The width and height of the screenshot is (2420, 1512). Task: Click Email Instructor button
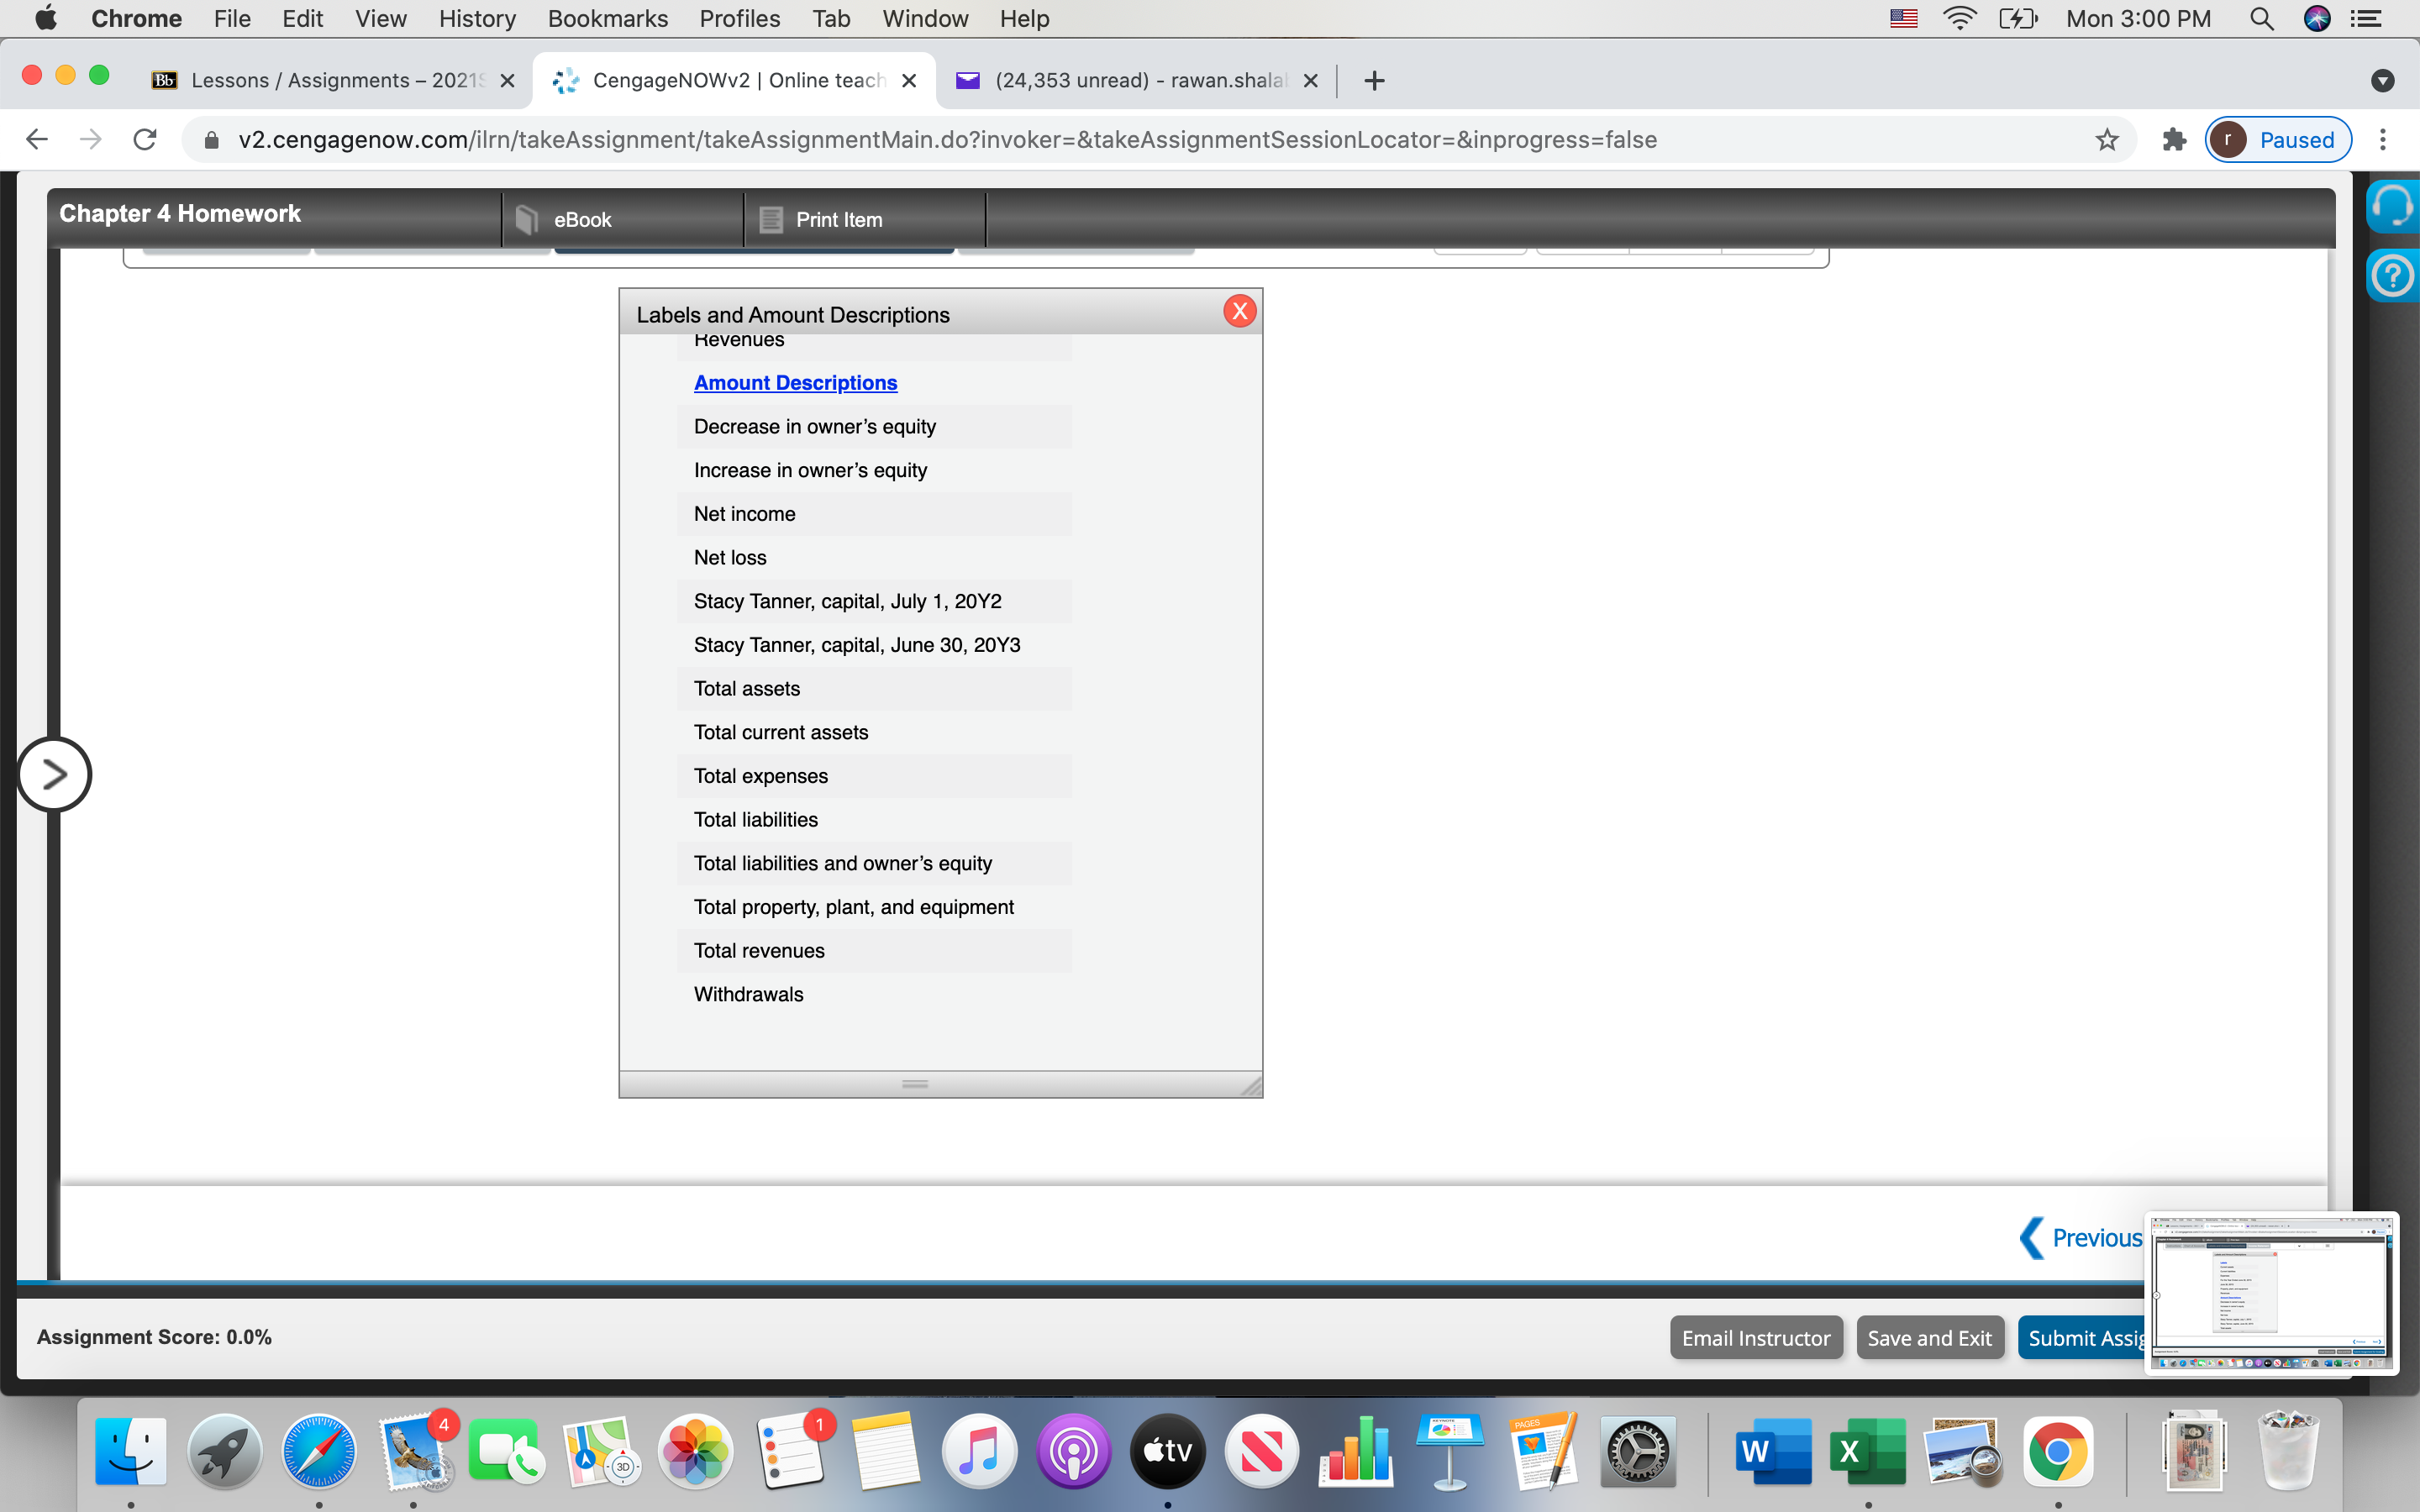pyautogui.click(x=1755, y=1338)
